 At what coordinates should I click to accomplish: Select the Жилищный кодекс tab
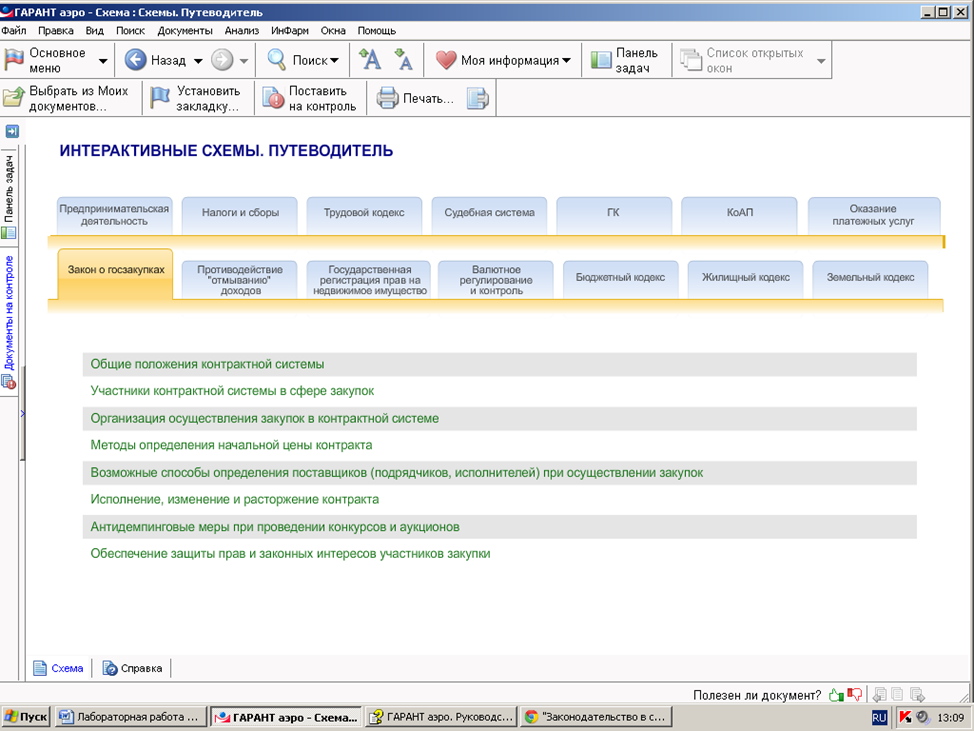click(x=745, y=277)
